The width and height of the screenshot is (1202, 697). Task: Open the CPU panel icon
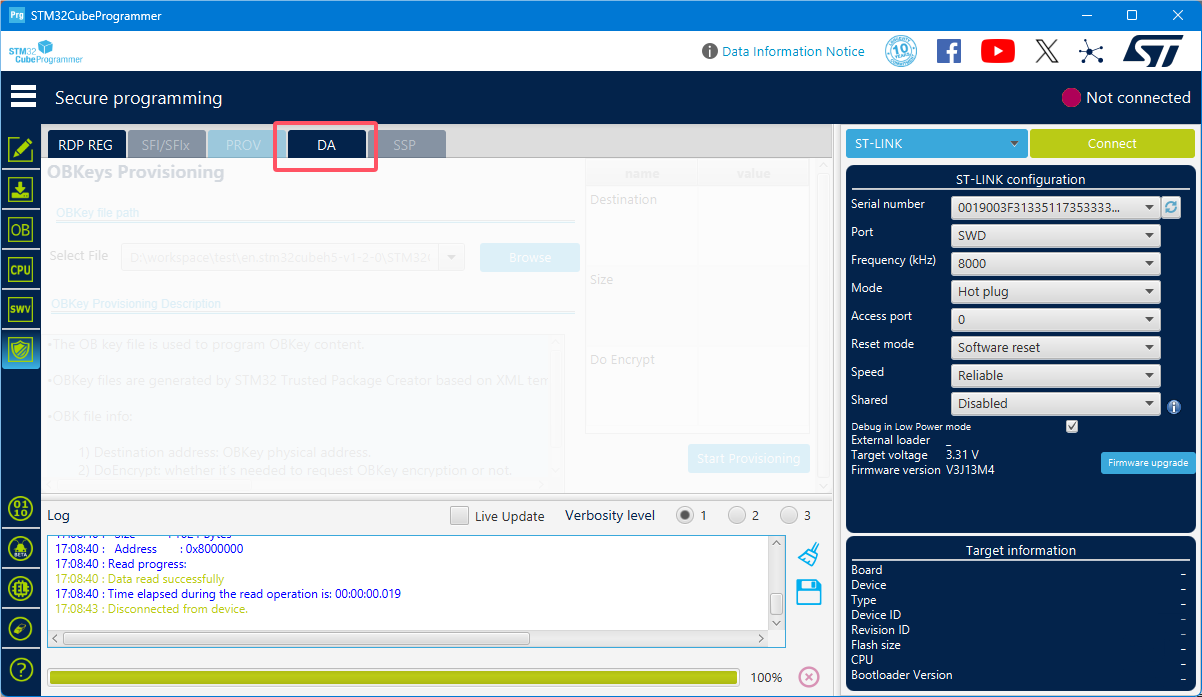point(20,269)
